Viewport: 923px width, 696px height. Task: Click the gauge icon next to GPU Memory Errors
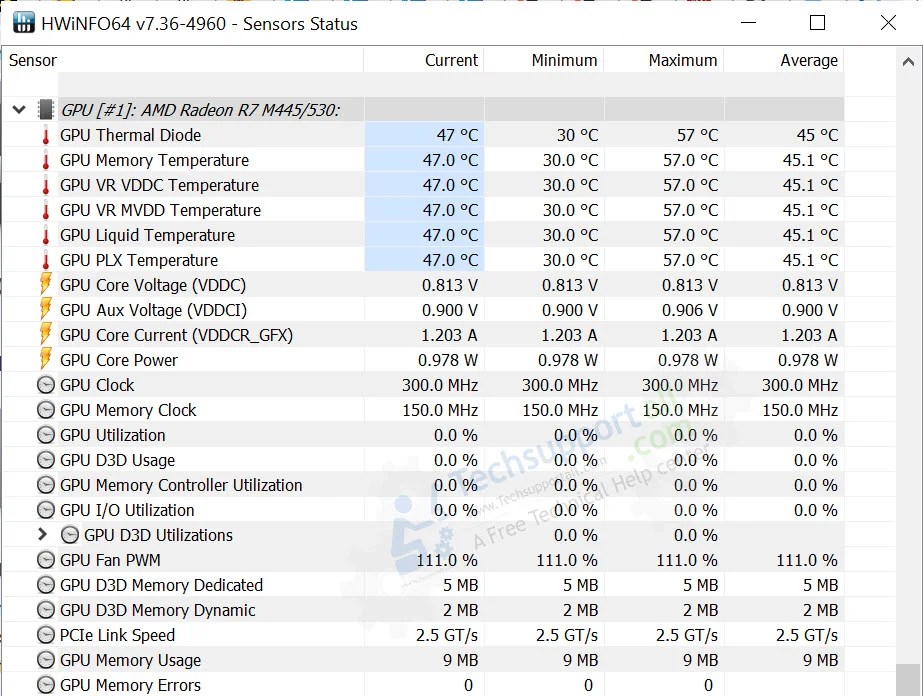point(45,685)
